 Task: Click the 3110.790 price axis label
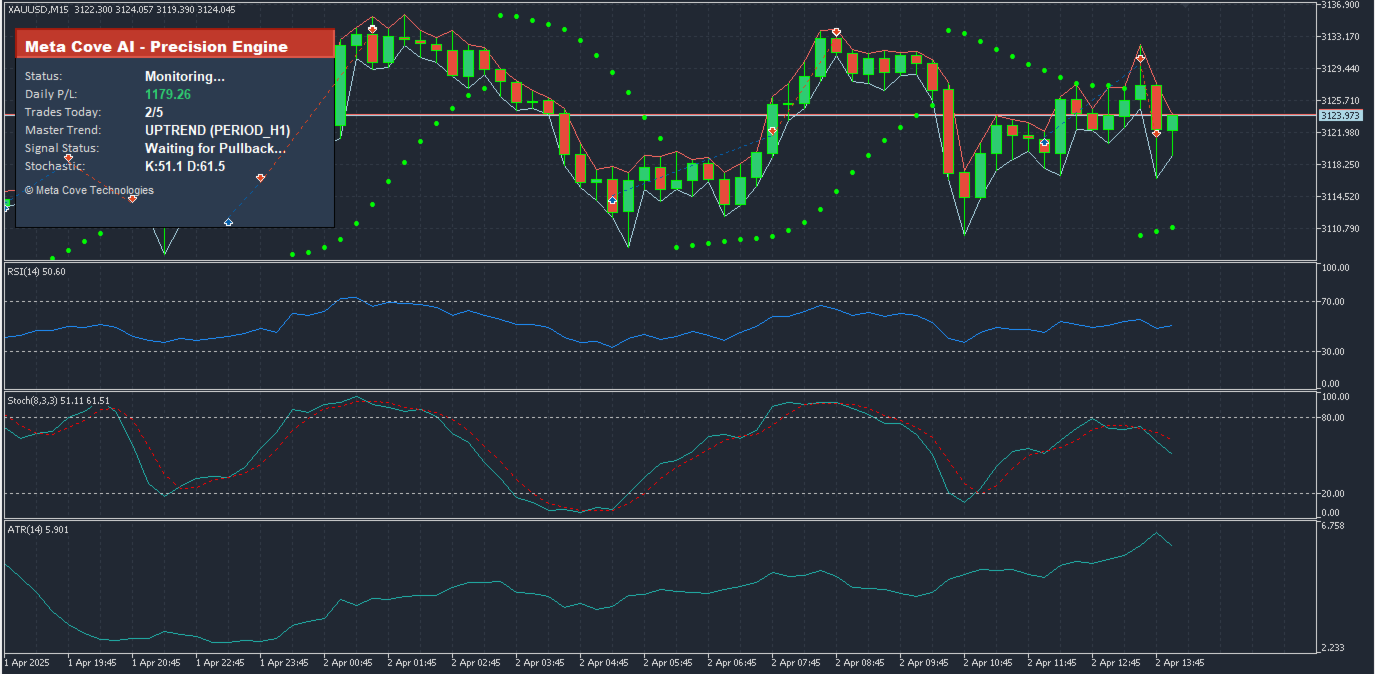coord(1340,229)
